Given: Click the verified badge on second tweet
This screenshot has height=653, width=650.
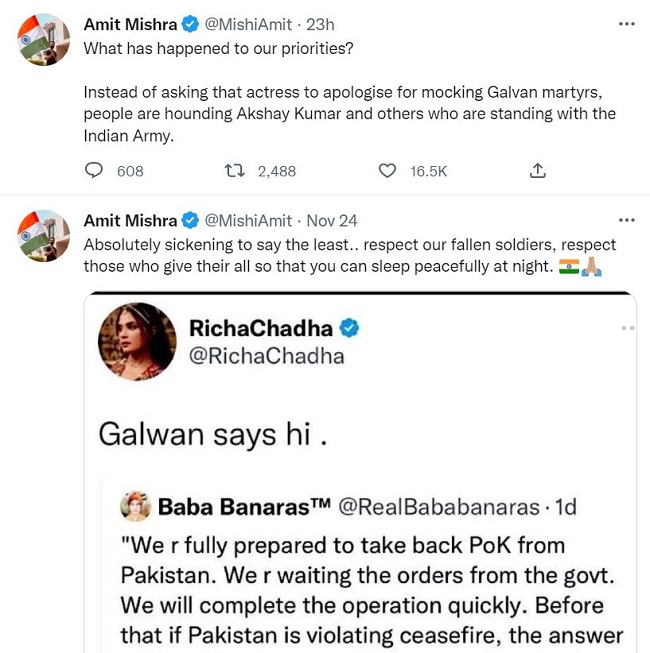Looking at the screenshot, I should (x=191, y=220).
